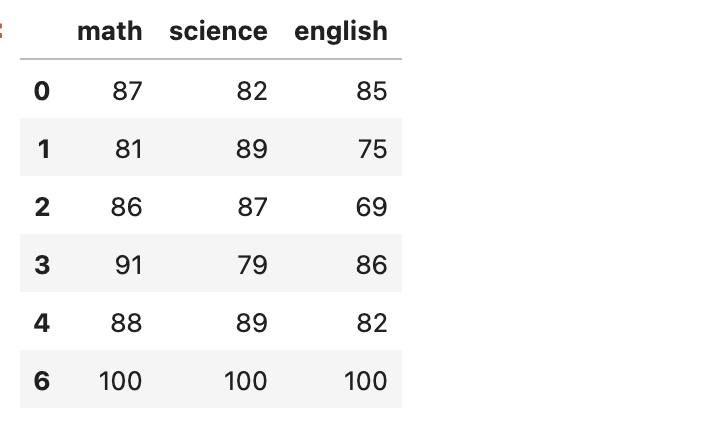Image resolution: width=716 pixels, height=428 pixels.
Task: Click the math column header
Action: coord(110,31)
